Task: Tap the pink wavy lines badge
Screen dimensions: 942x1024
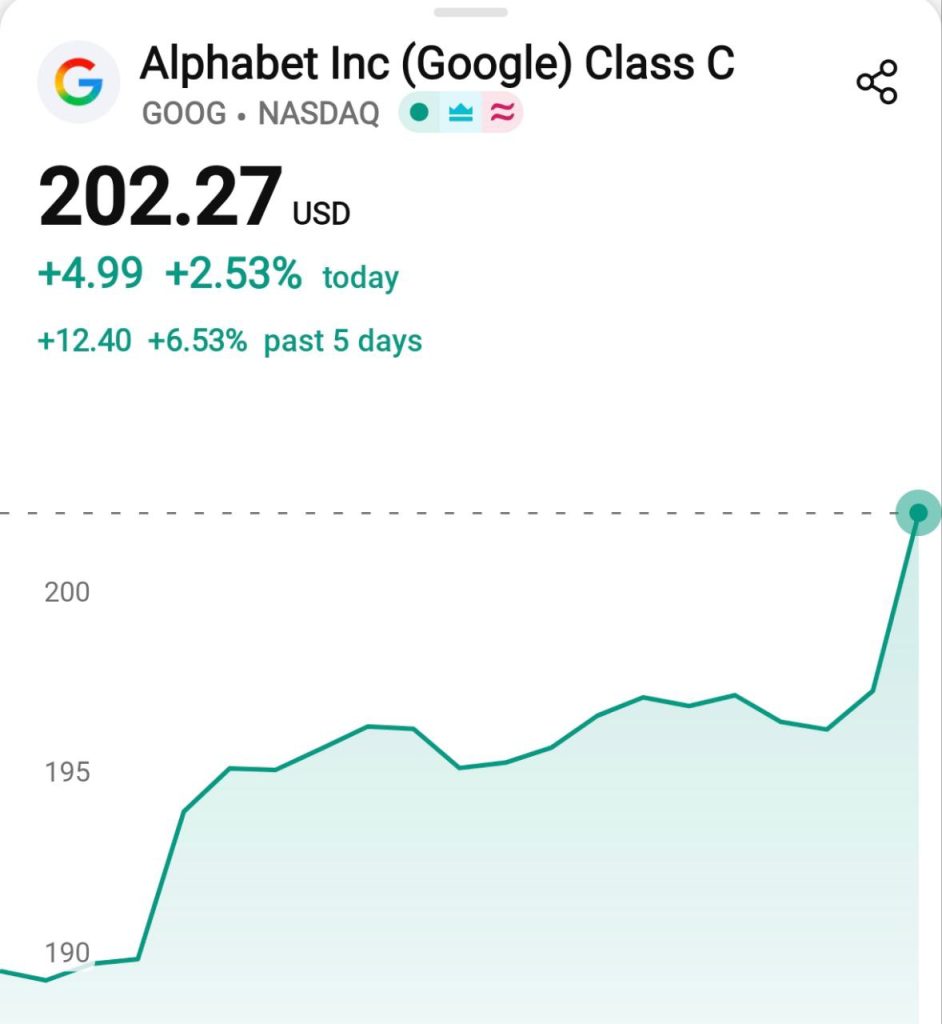Action: (502, 114)
